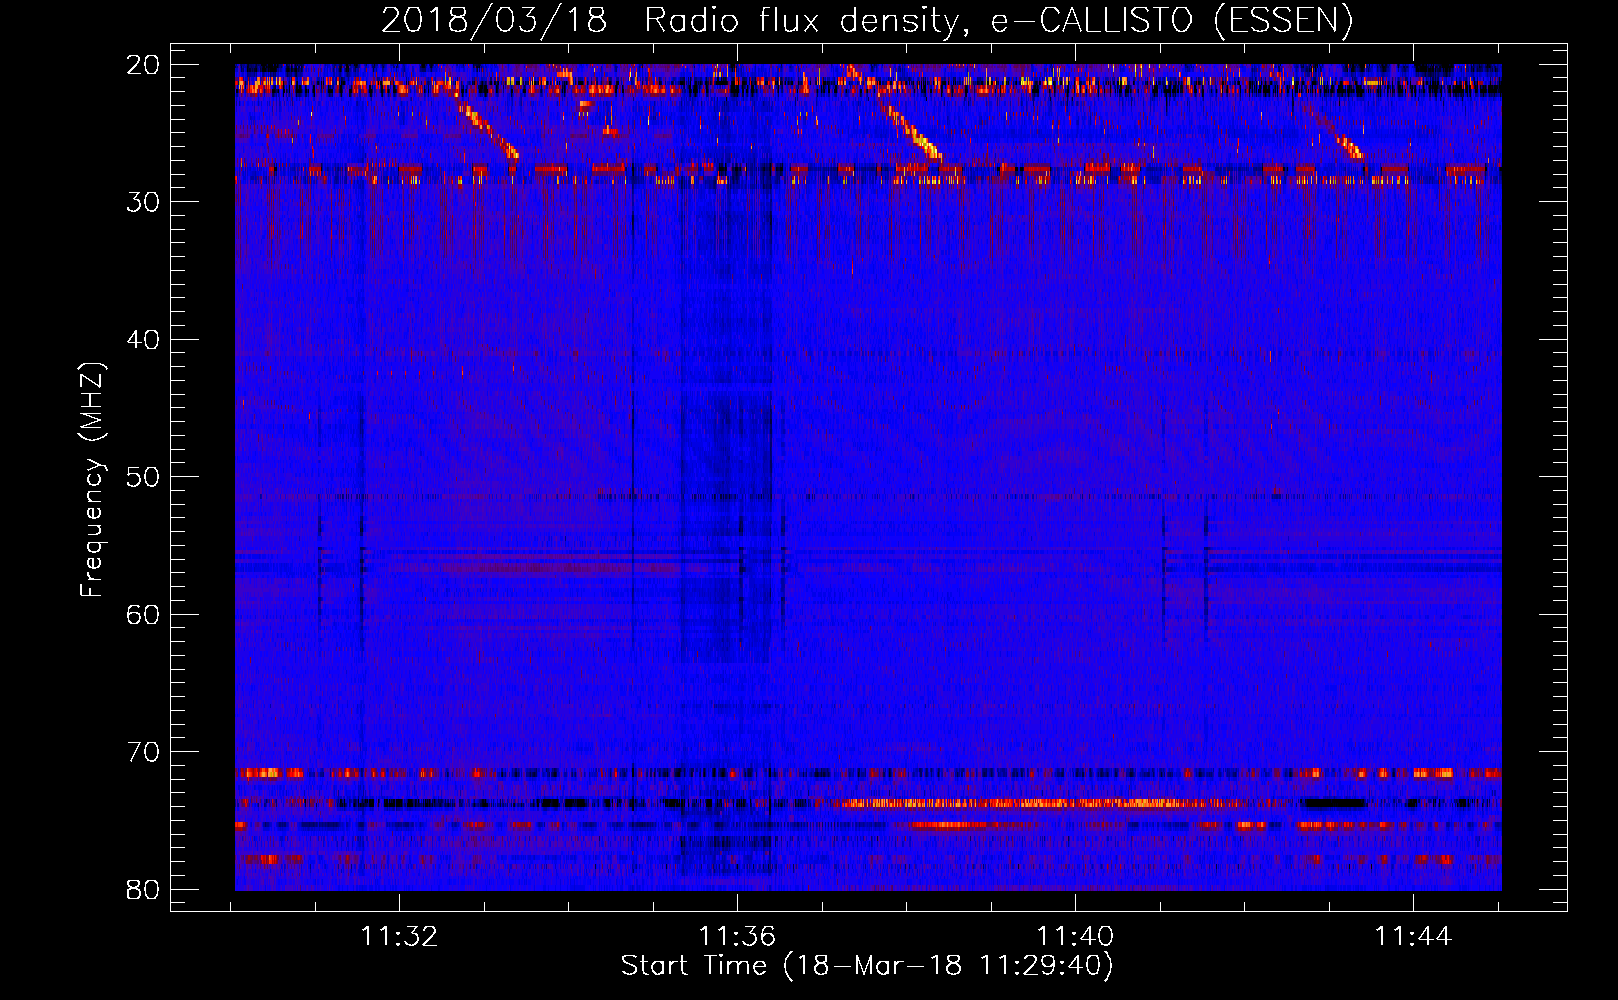Click the 11:36 time tick label

pyautogui.click(x=737, y=937)
